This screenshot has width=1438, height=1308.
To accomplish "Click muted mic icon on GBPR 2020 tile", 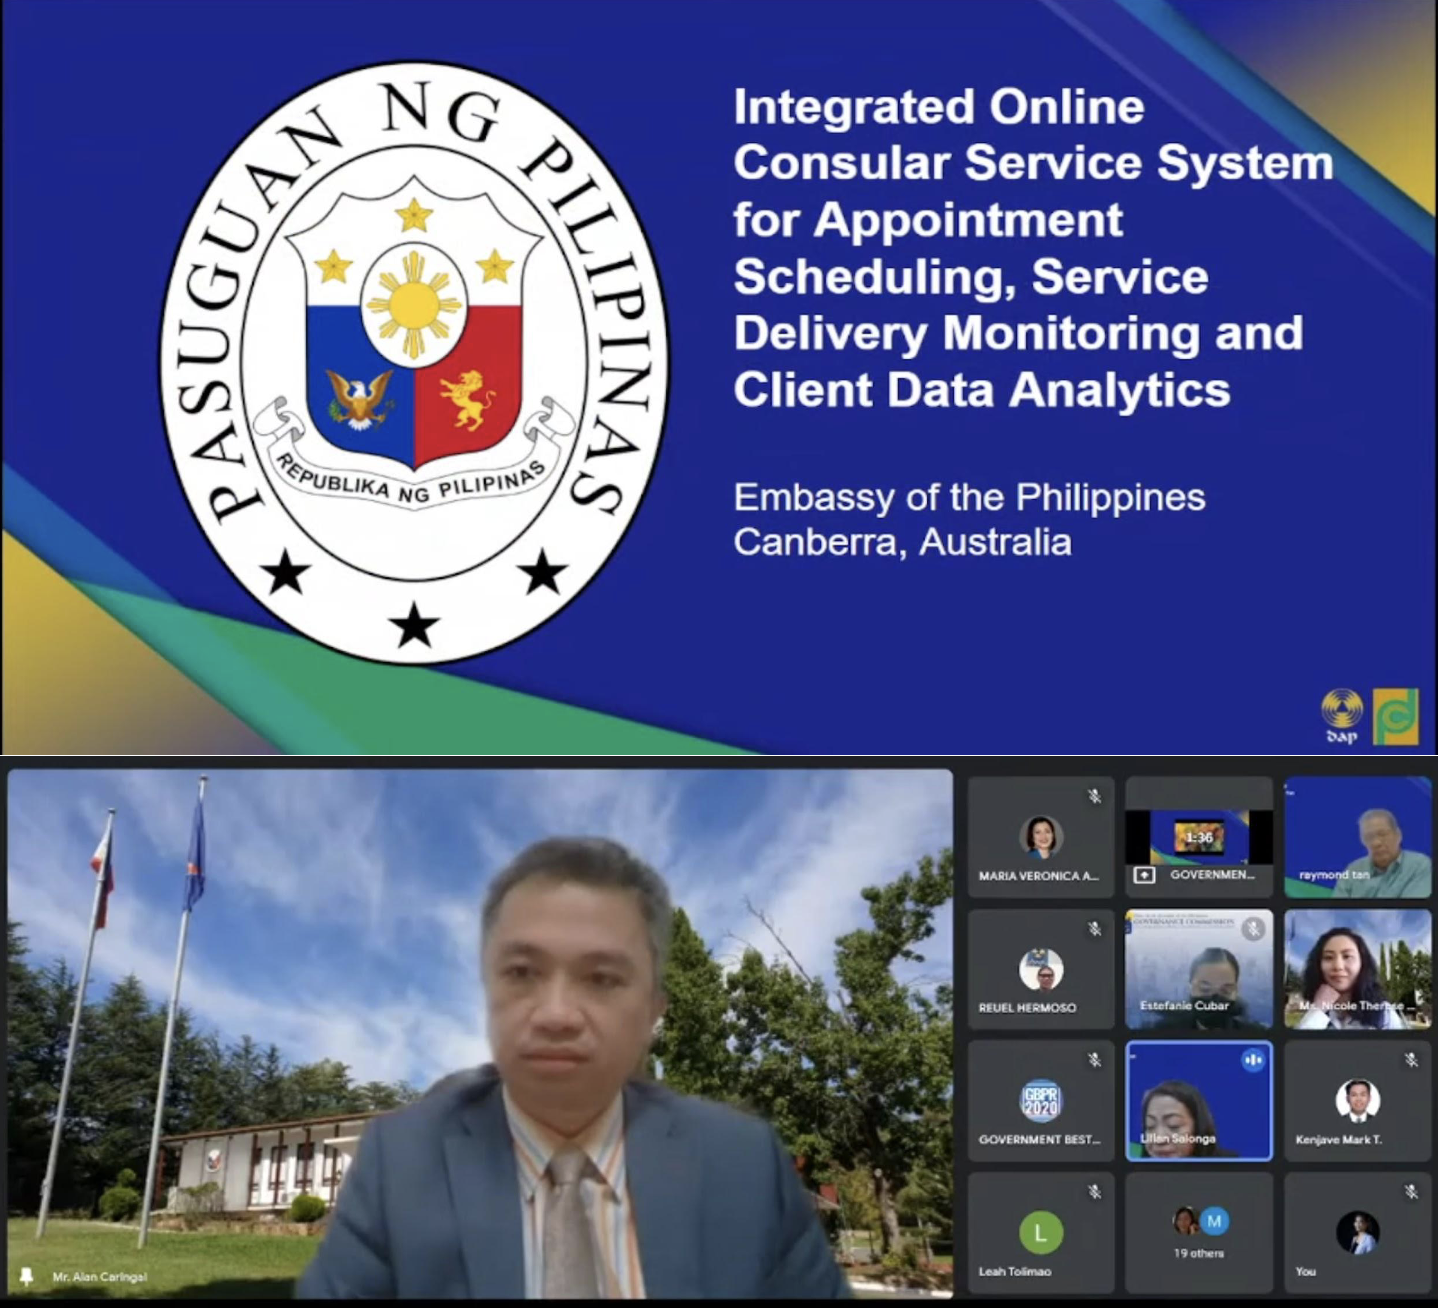I will click(1095, 1060).
